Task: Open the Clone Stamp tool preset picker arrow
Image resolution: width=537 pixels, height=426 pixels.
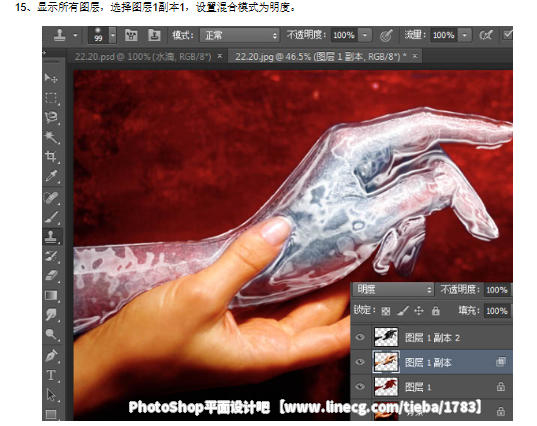Action: pos(75,35)
